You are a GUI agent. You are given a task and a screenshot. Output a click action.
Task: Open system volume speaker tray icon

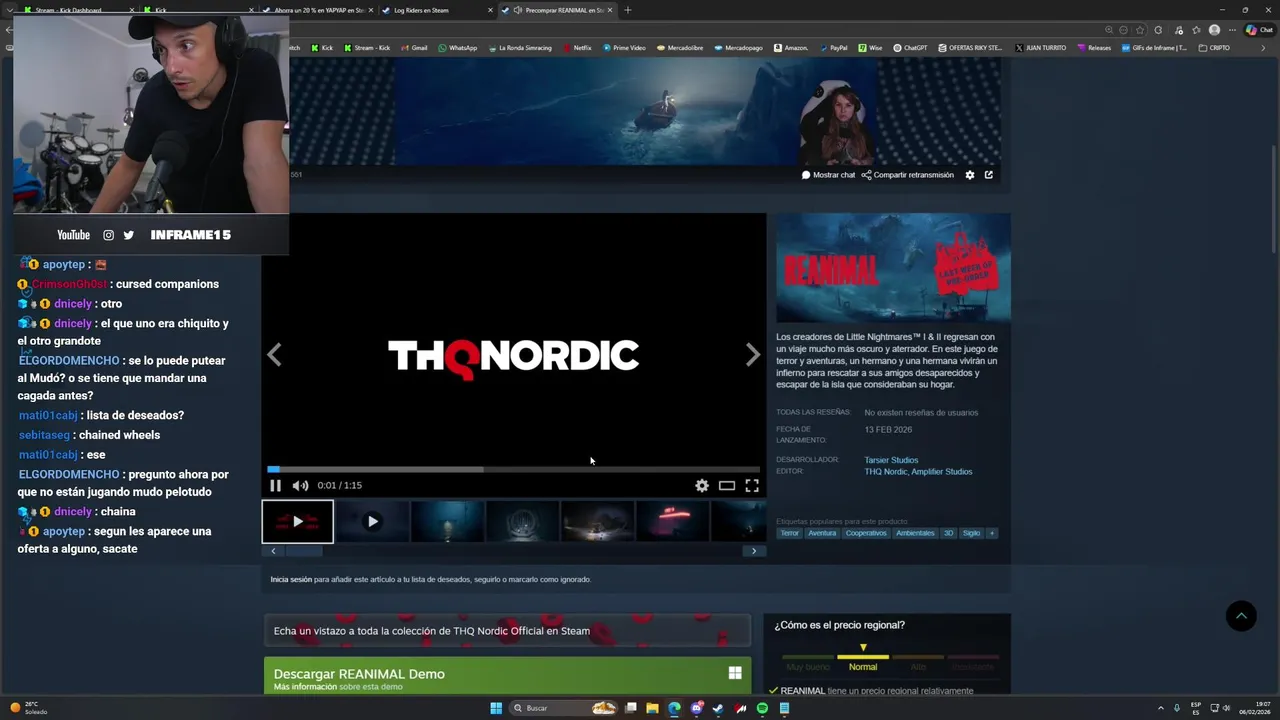point(1228,708)
